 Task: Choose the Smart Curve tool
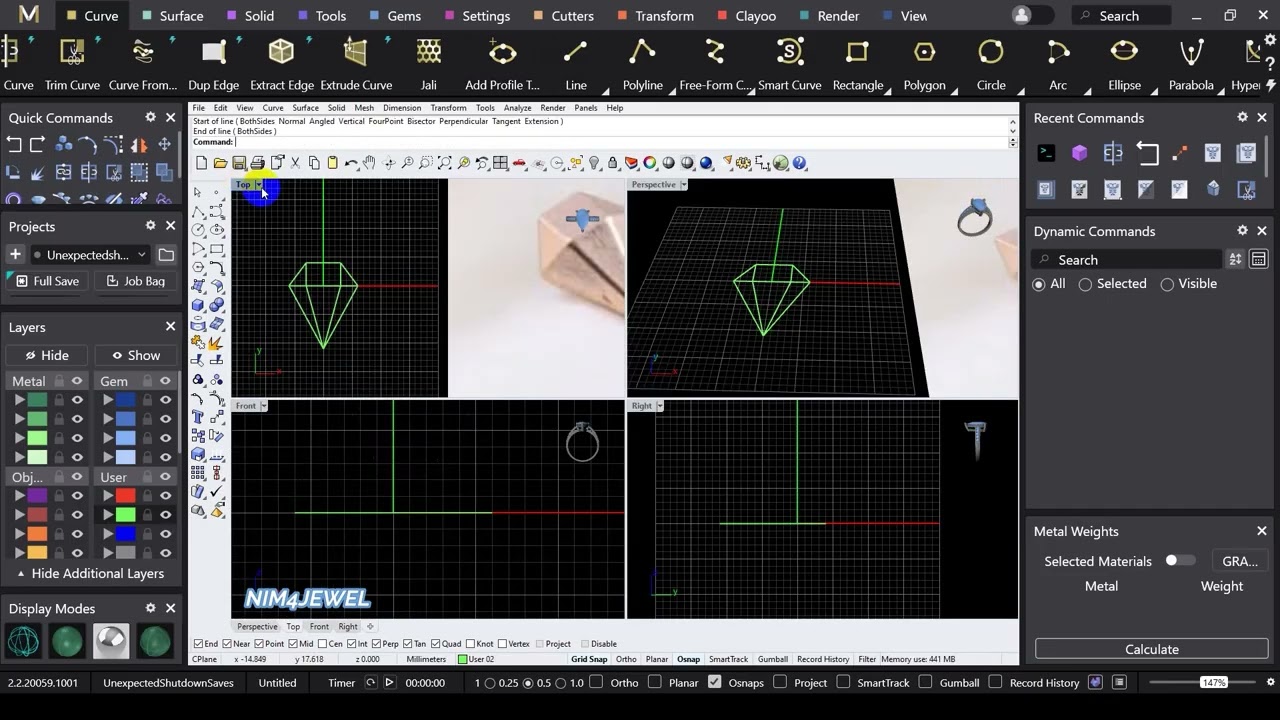click(x=789, y=64)
